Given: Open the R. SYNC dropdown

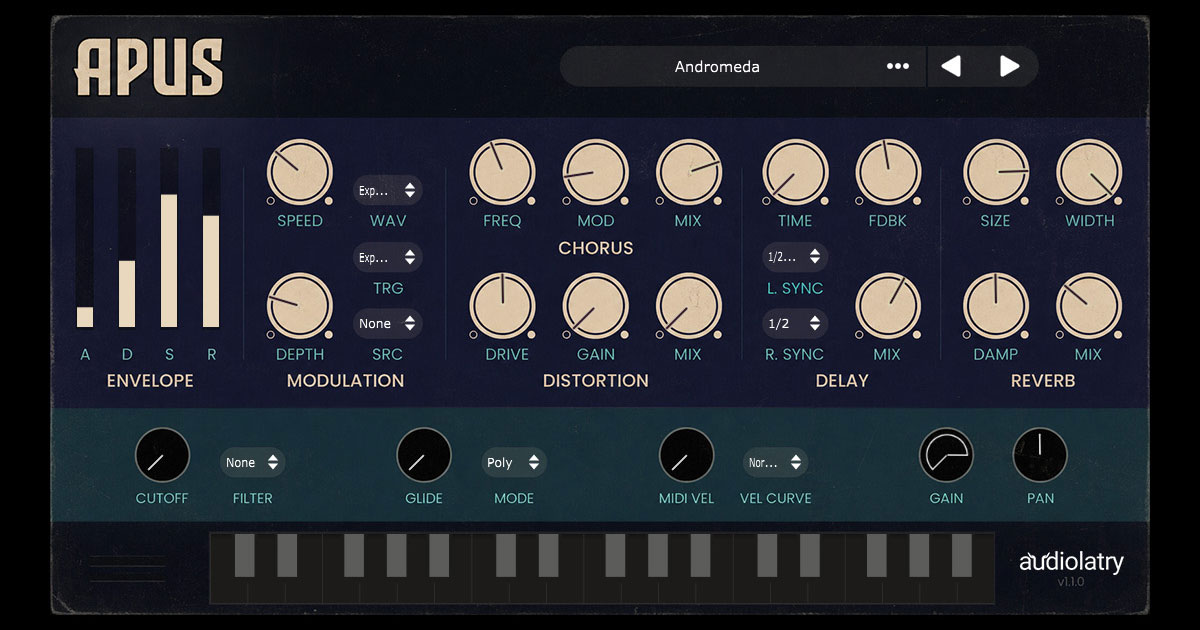Looking at the screenshot, I should click(x=795, y=324).
